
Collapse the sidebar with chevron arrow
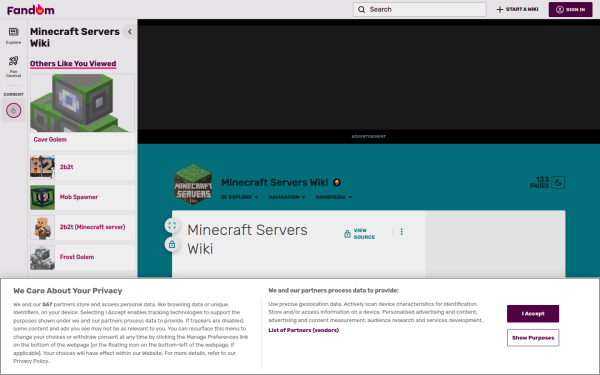point(130,32)
